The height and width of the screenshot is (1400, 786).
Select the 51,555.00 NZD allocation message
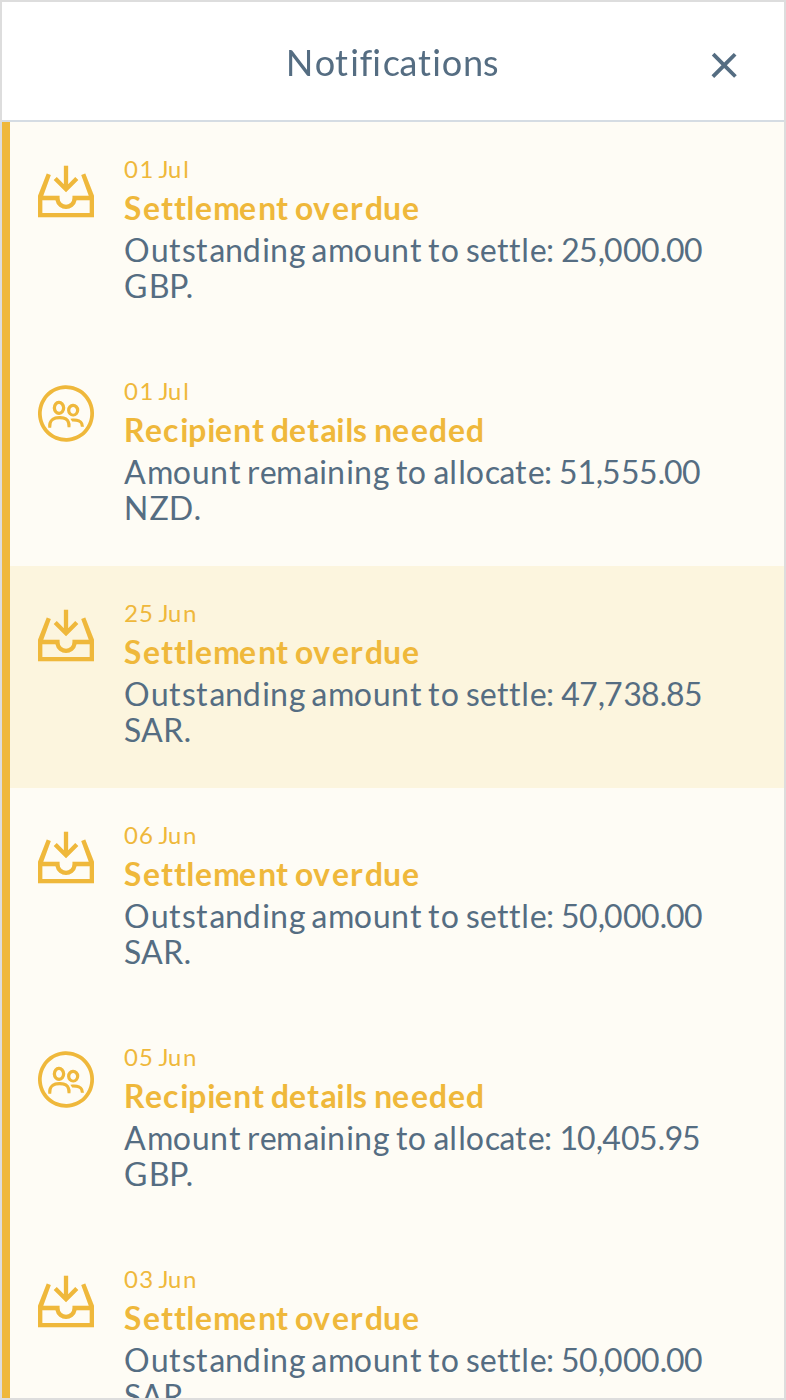(x=412, y=491)
